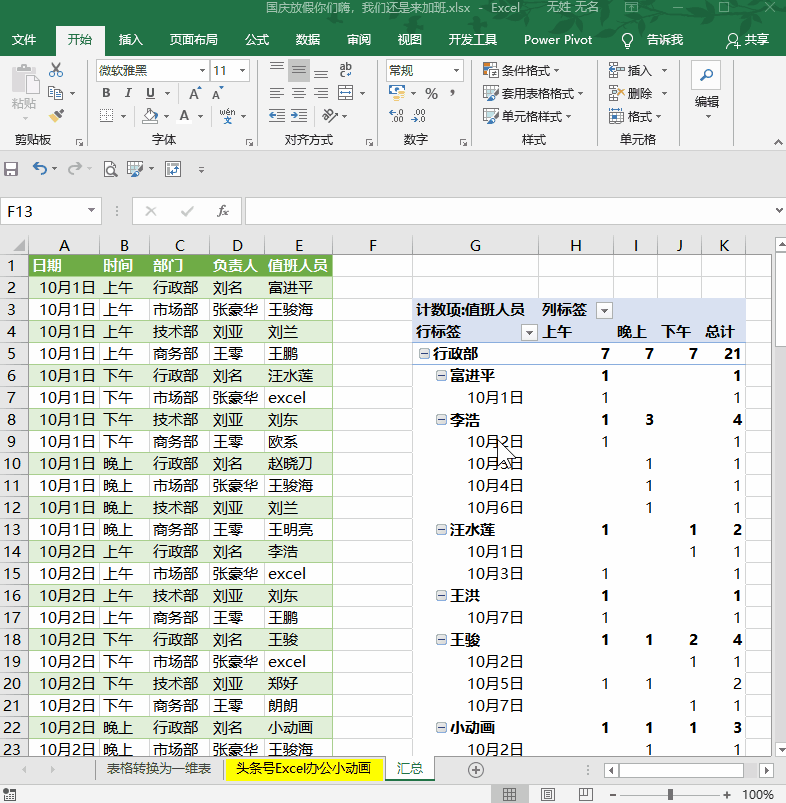
Task: Click the Merge and Center icon
Action: [346, 93]
